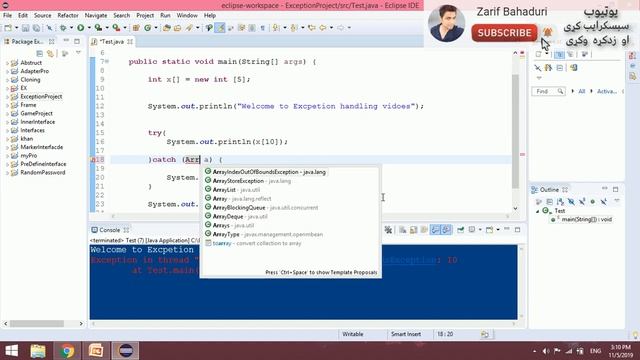Select the Cloning project in Package Explorer
Screen dimensions: 640x360
pyautogui.click(x=30, y=80)
